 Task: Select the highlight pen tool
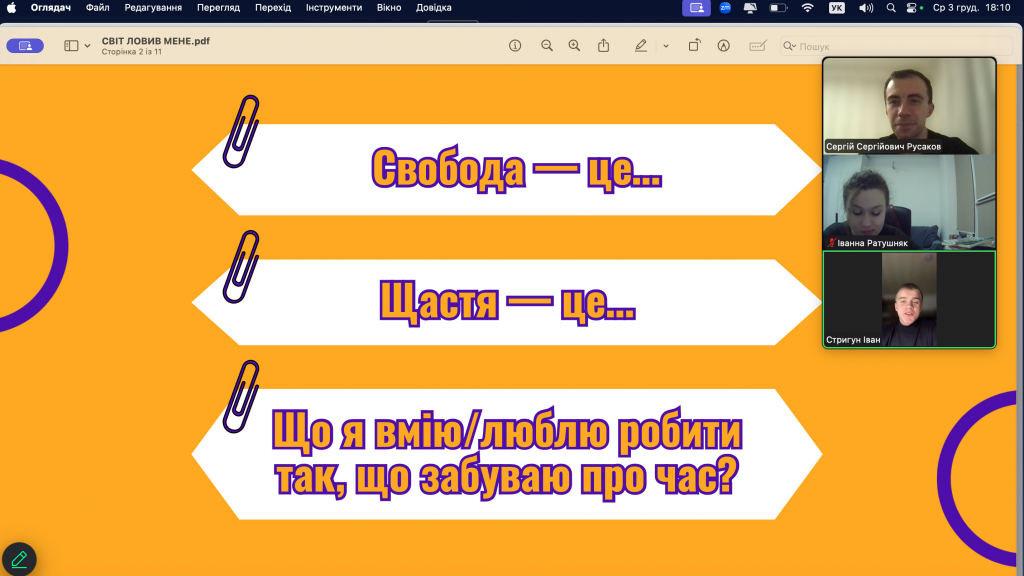click(641, 46)
